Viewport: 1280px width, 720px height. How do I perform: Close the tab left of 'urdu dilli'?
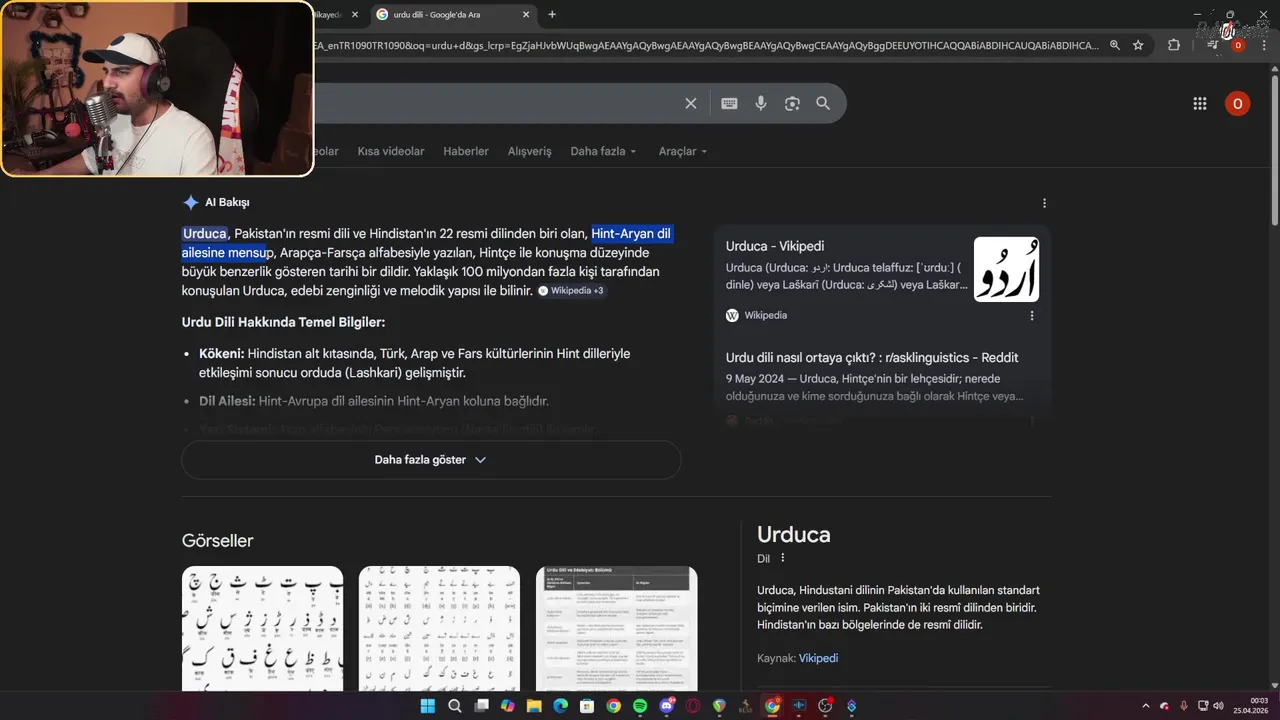354,14
